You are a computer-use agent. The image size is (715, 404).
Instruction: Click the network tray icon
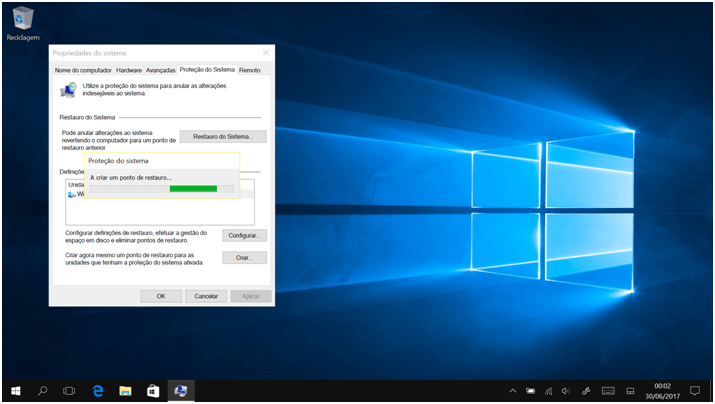548,390
